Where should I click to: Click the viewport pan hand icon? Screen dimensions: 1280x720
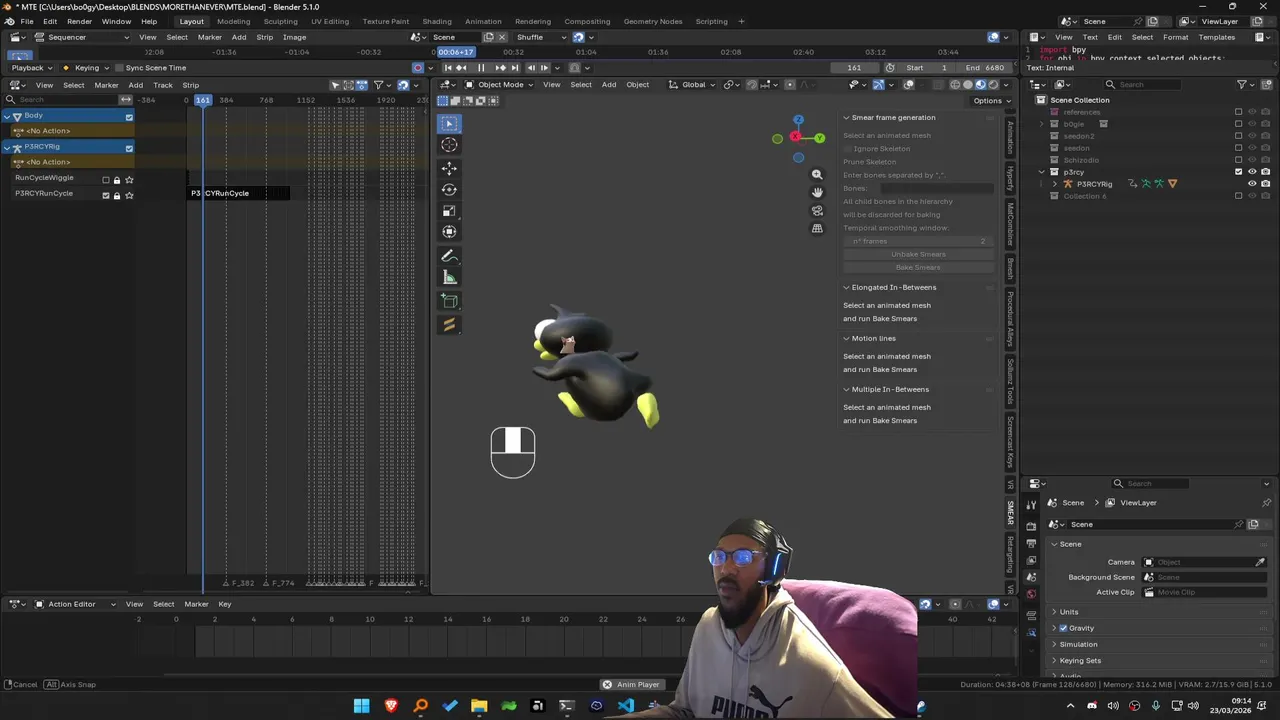click(817, 192)
